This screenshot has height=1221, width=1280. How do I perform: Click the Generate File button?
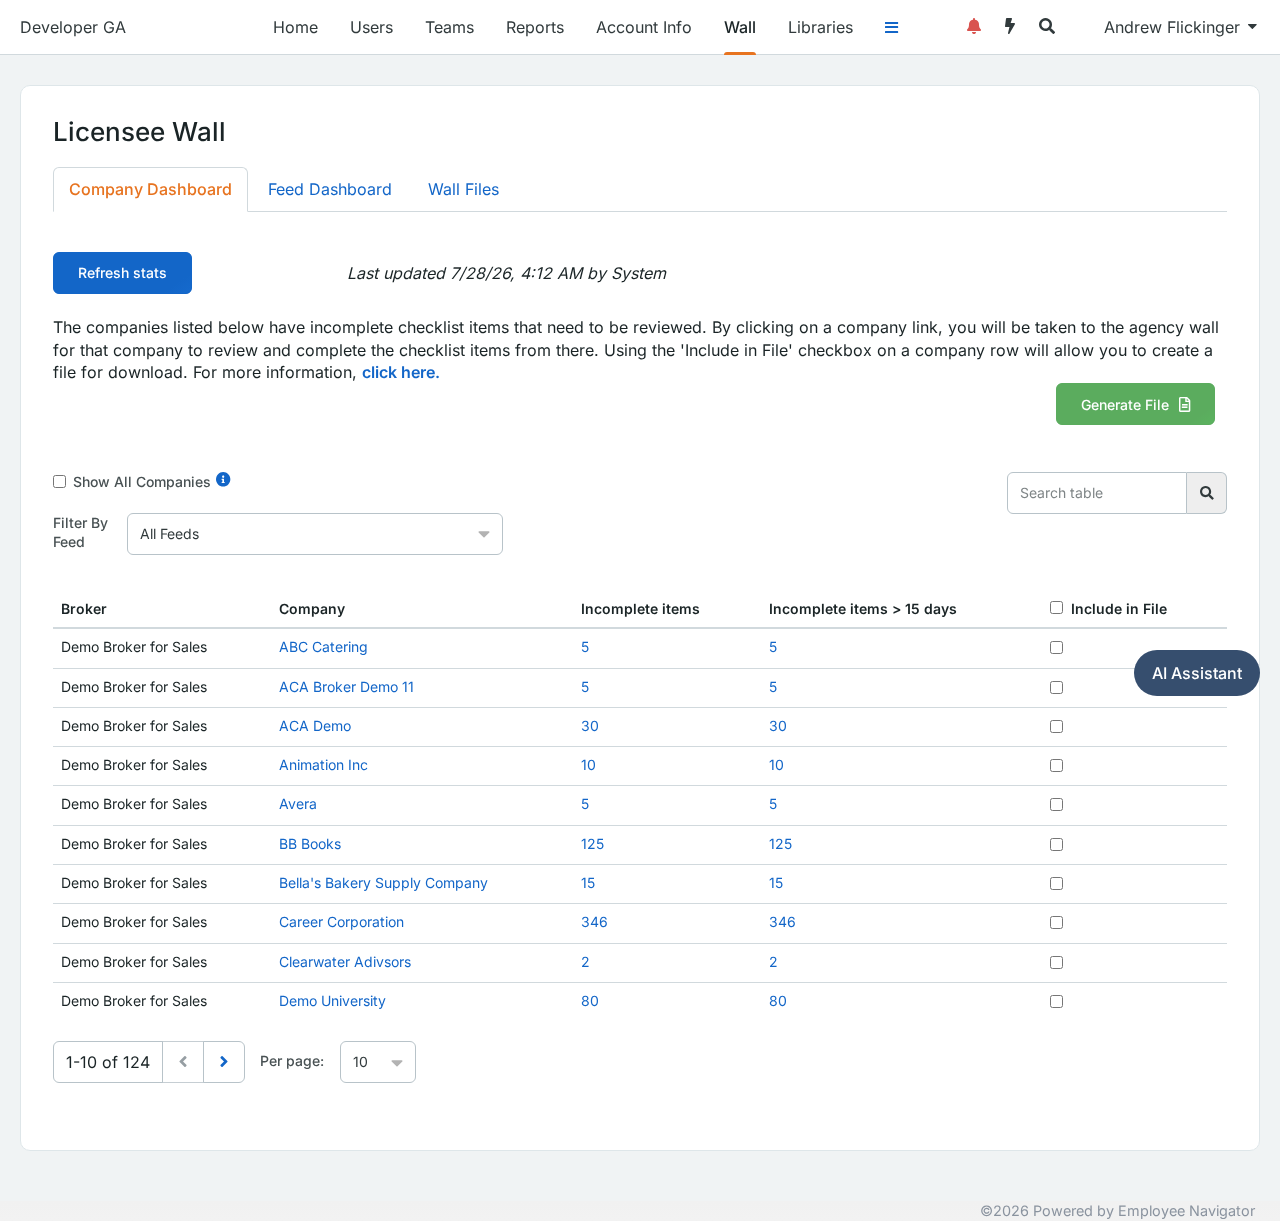1135,404
